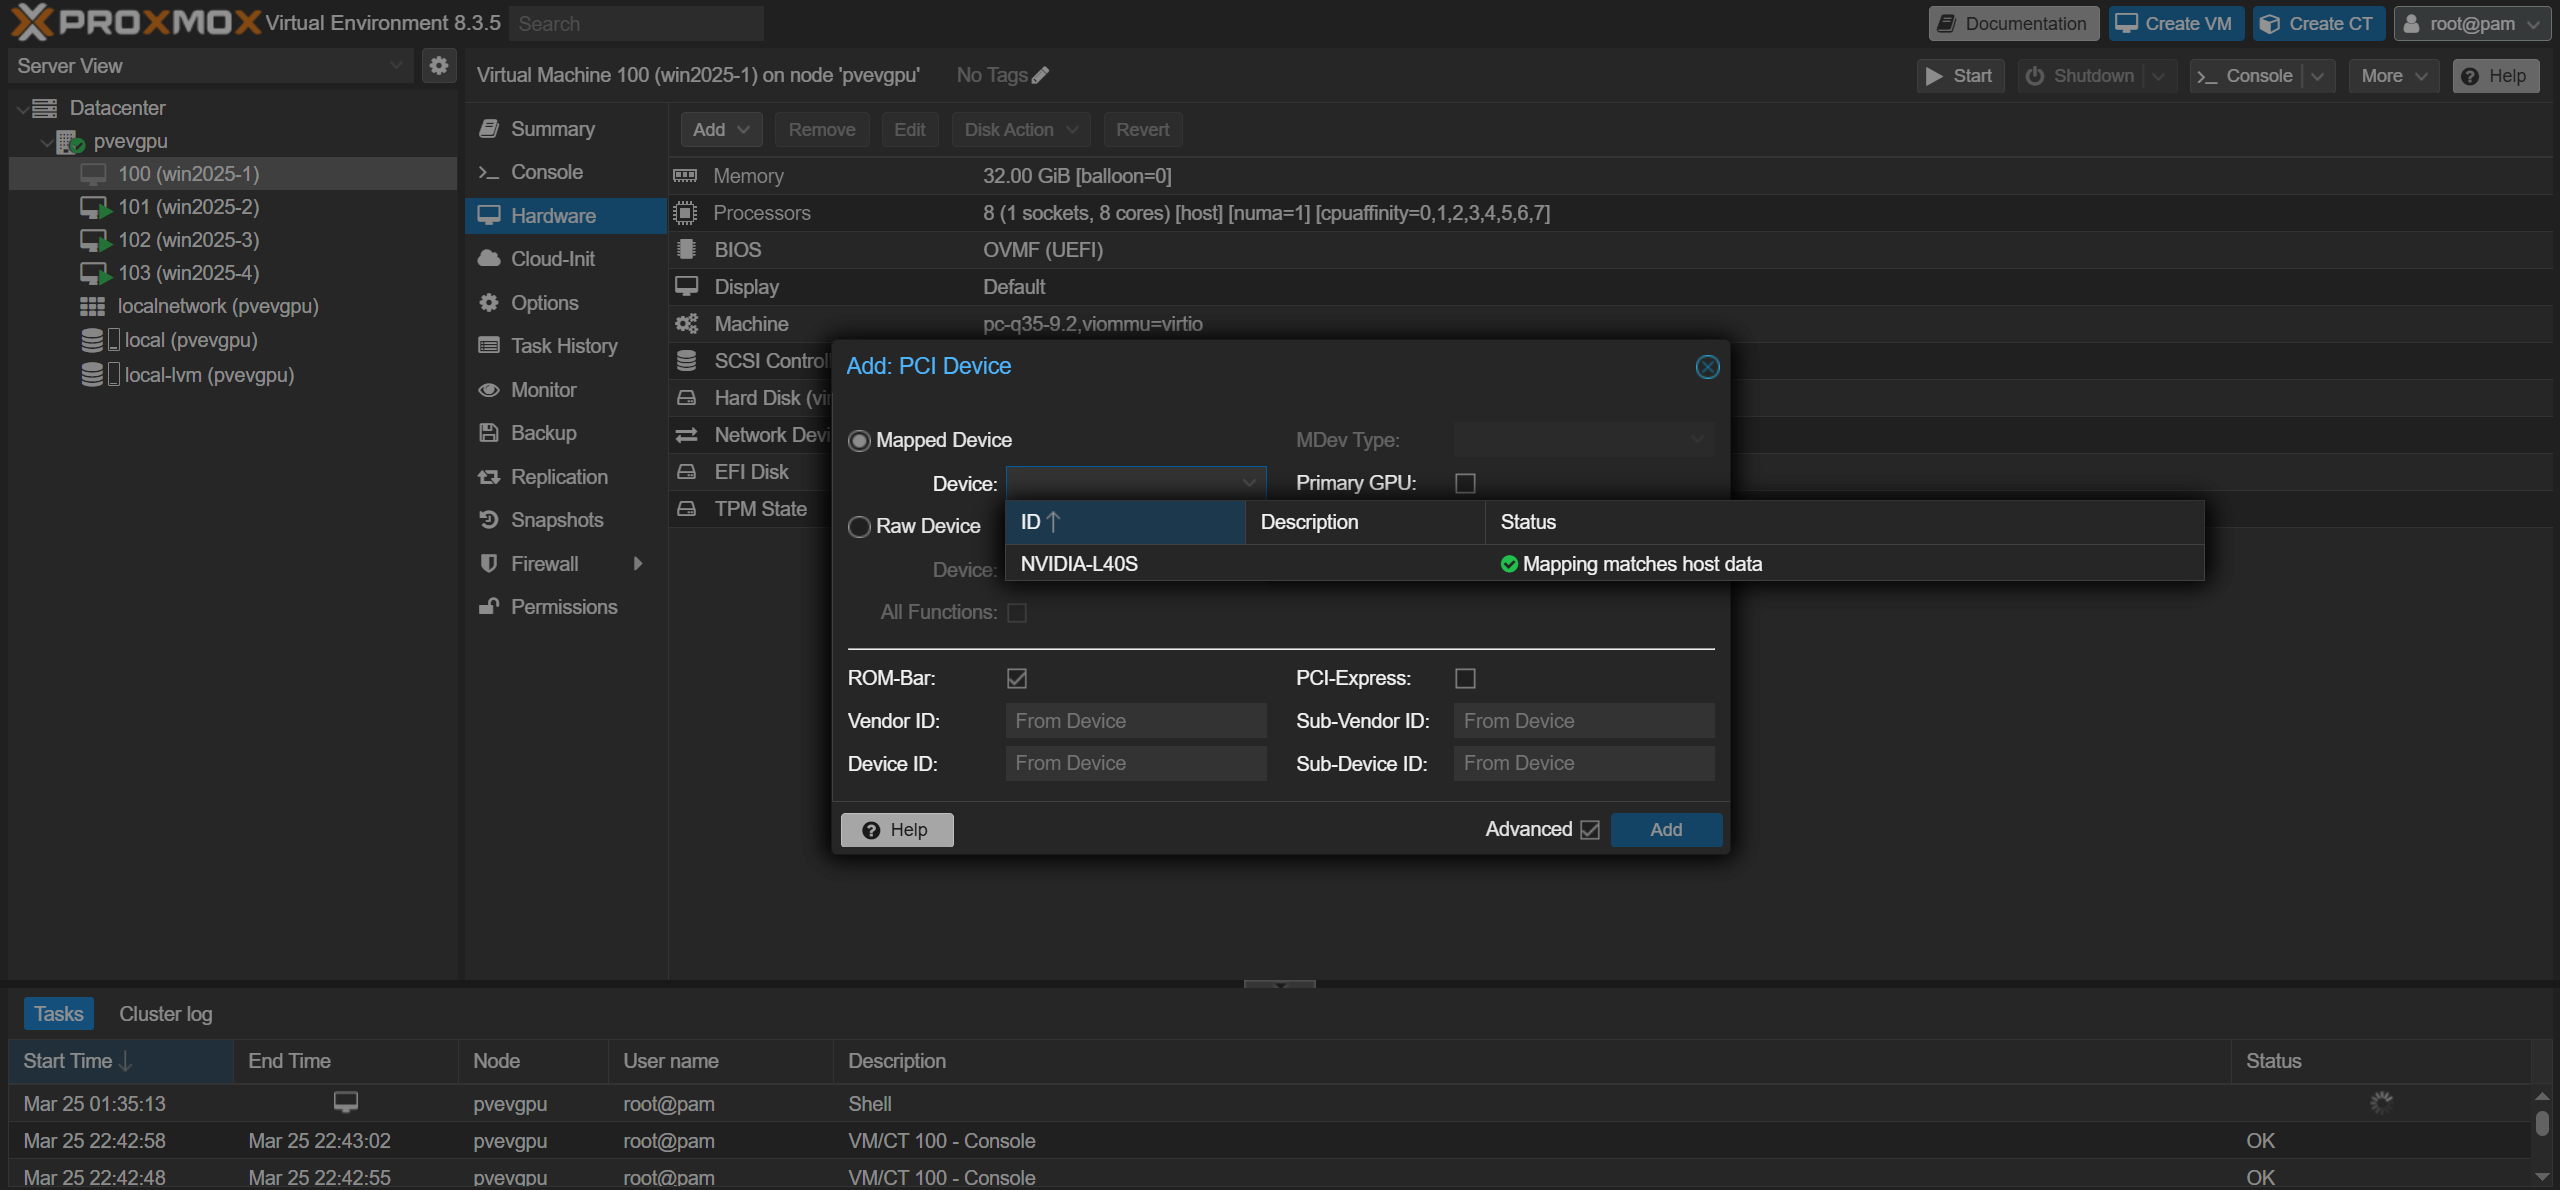Open the root@pam user menu
Viewport: 2560px width, 1190px height.
2471,24
